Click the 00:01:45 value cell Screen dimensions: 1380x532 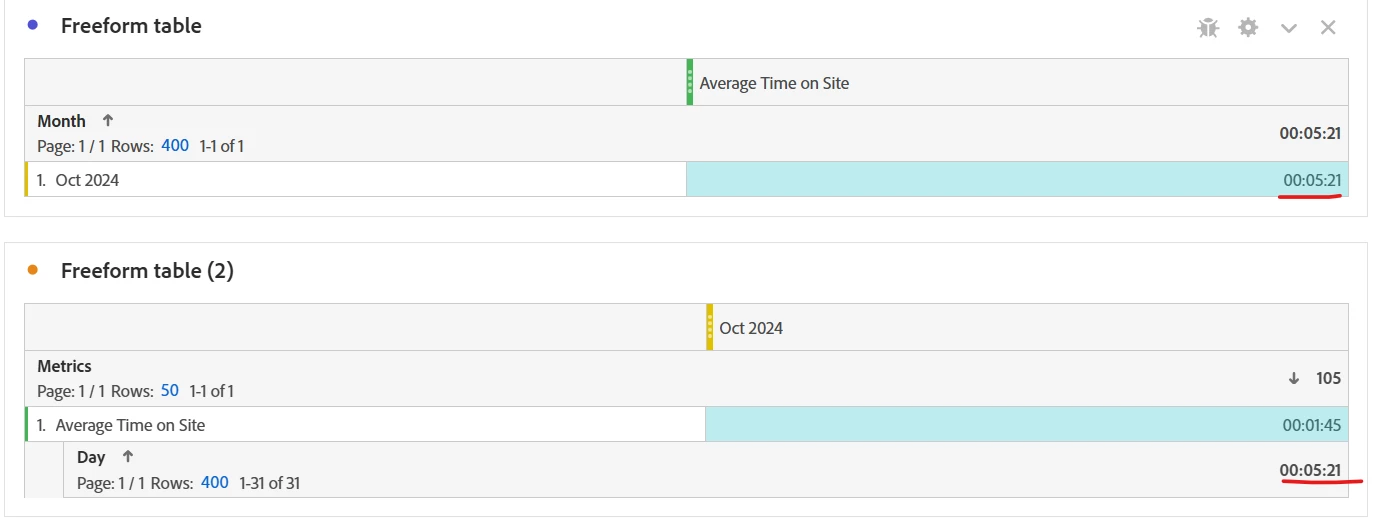tap(1311, 425)
